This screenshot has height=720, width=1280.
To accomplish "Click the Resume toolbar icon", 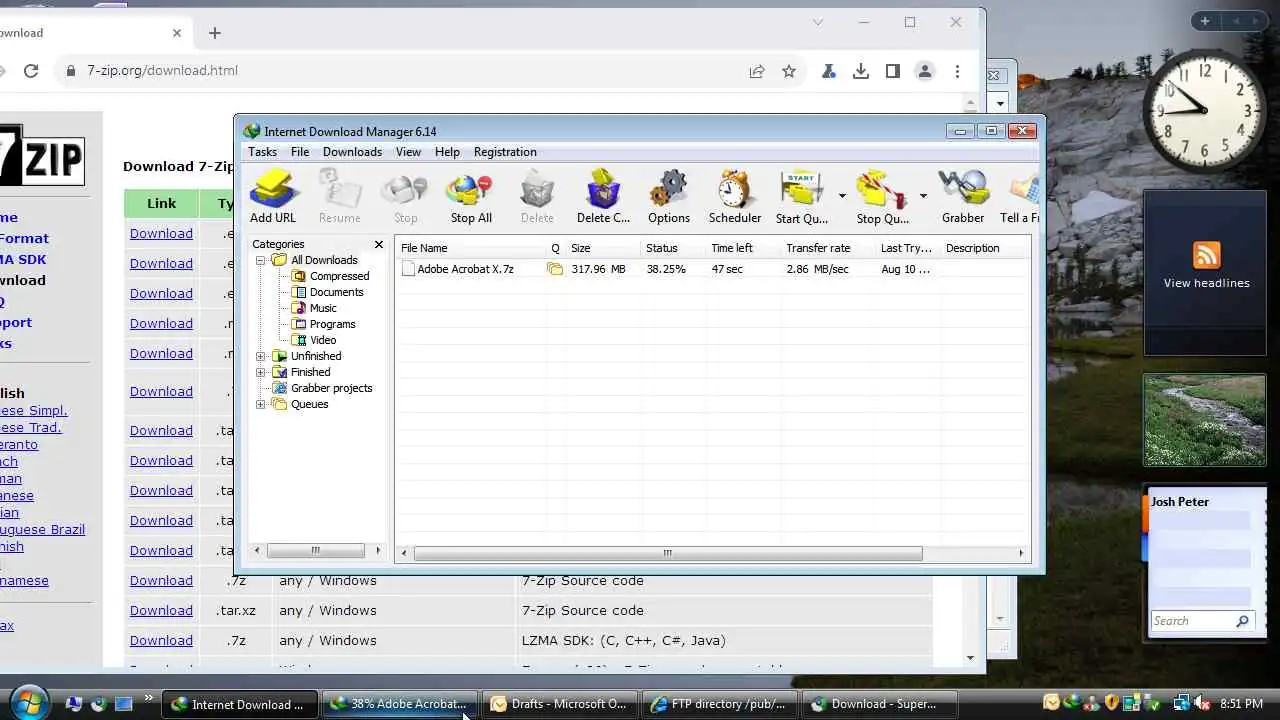I will click(339, 197).
